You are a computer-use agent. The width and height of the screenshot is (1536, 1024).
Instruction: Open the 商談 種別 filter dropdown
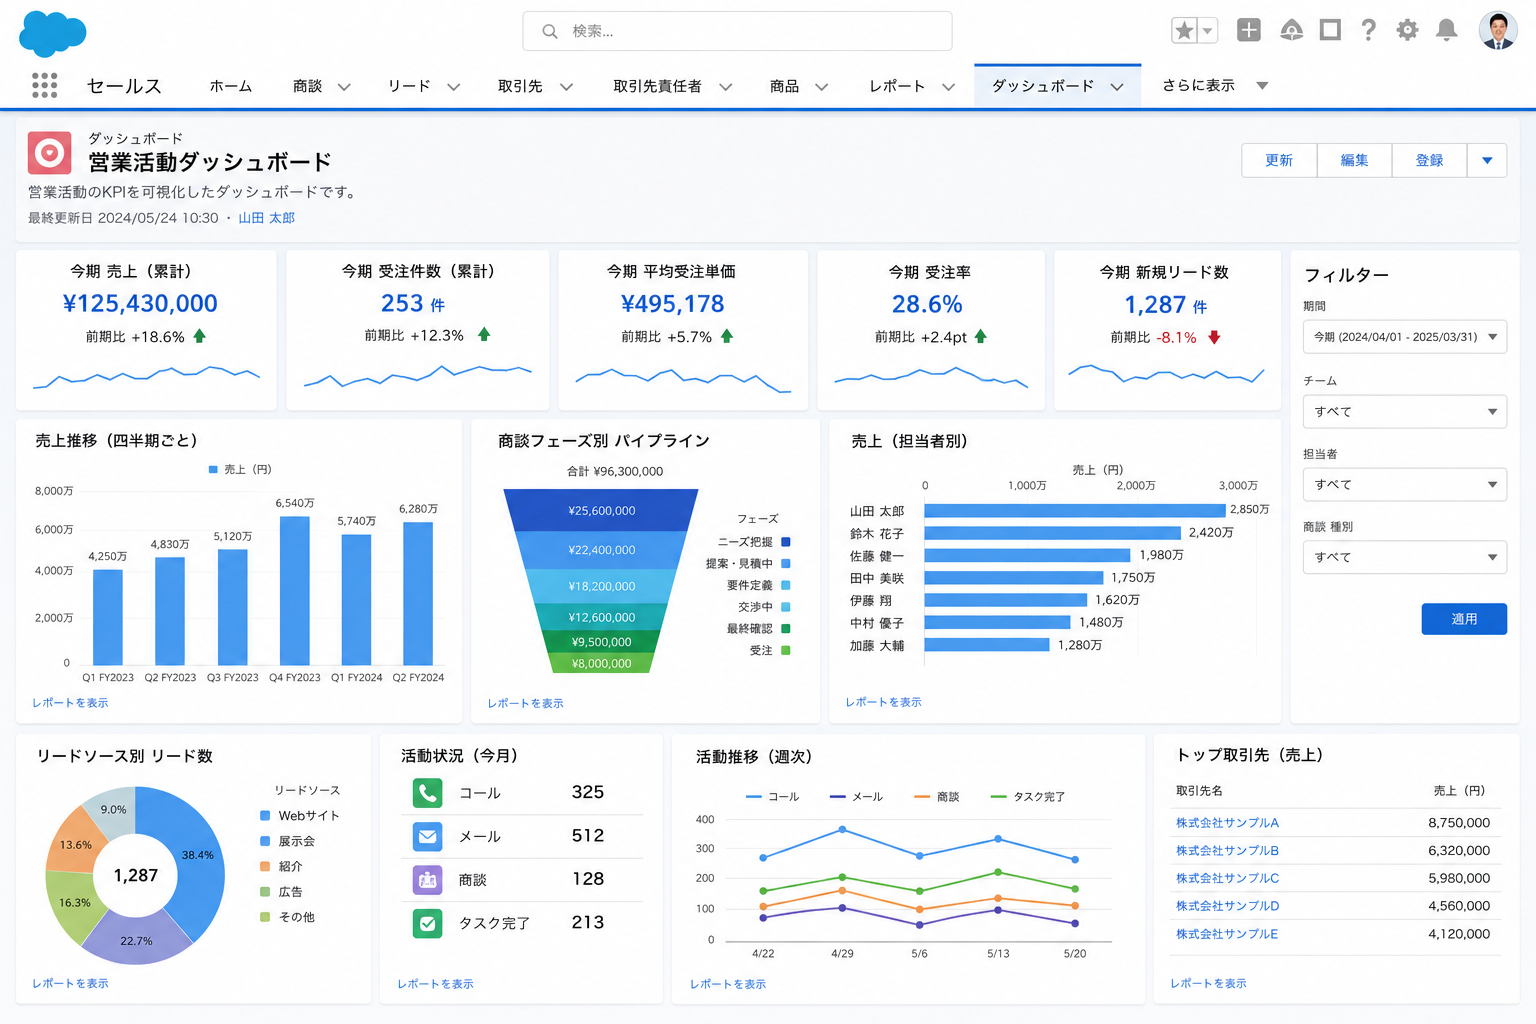pyautogui.click(x=1404, y=557)
